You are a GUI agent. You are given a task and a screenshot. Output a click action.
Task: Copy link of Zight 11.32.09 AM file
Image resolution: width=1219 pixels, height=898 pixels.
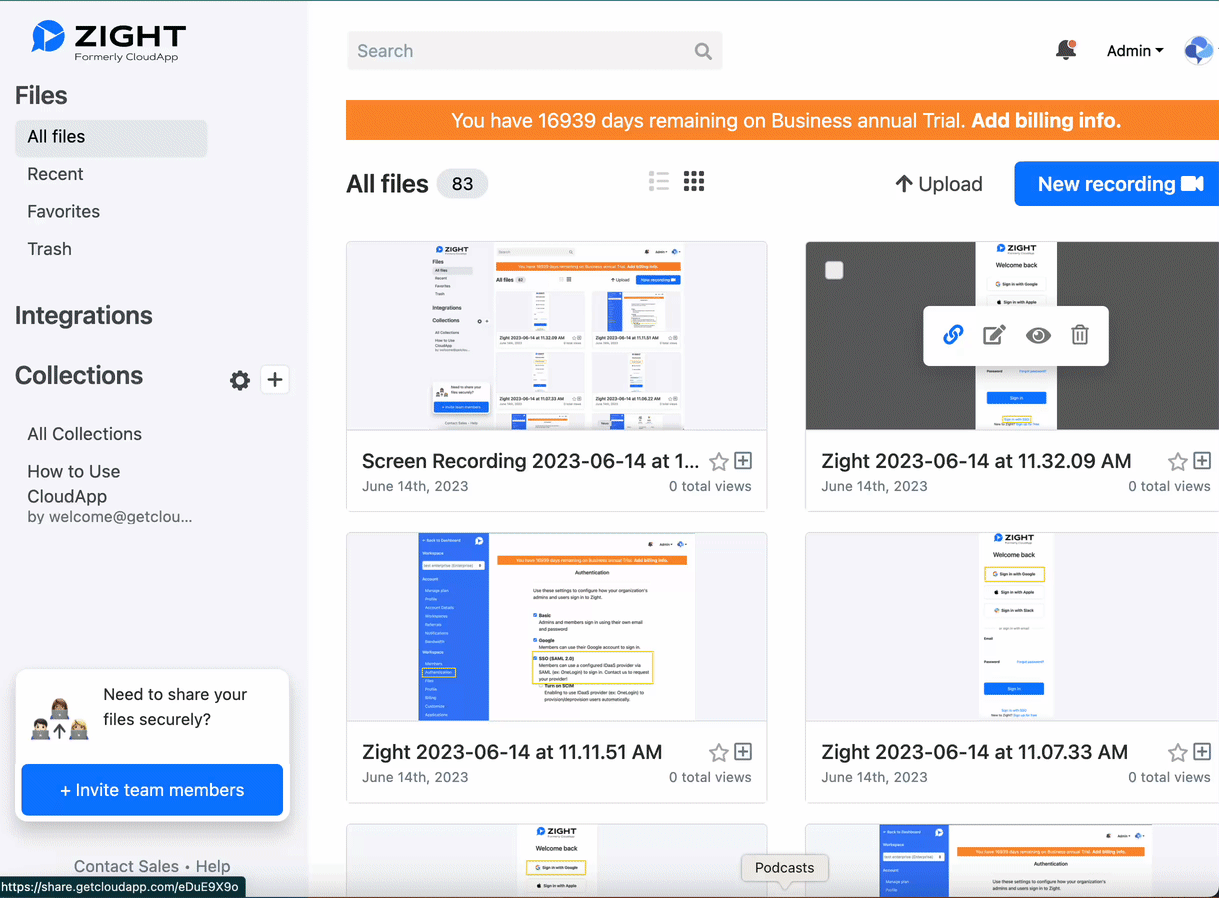tap(953, 335)
